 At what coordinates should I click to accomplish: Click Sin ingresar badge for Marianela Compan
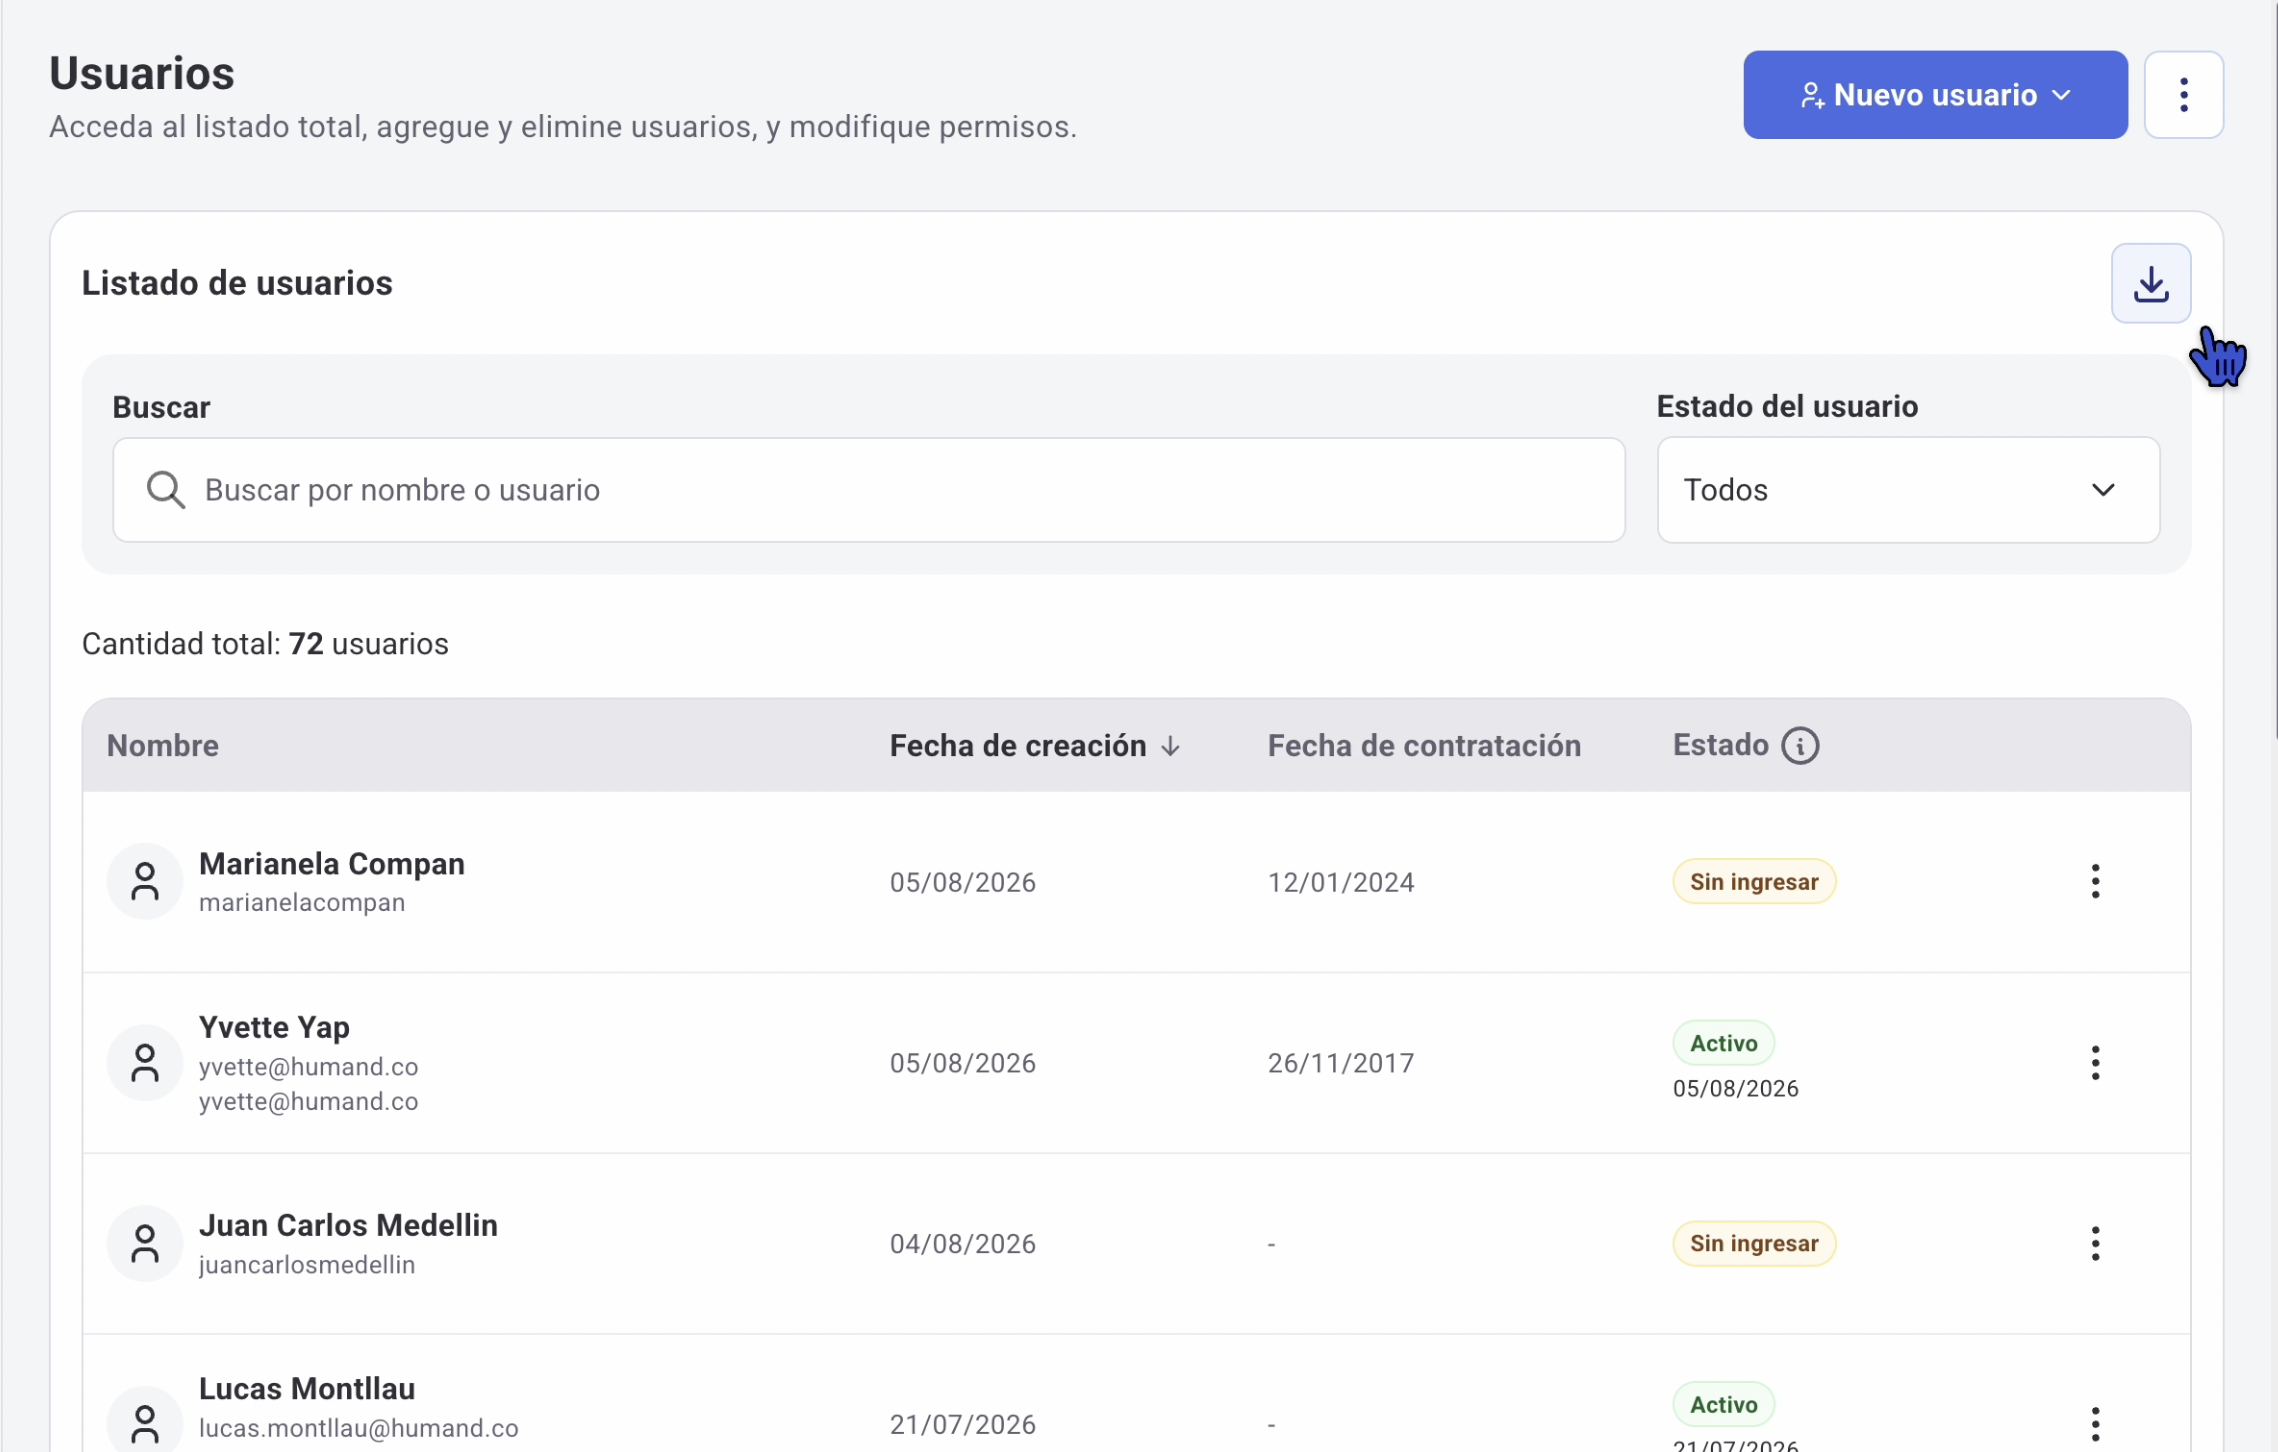1753,882
